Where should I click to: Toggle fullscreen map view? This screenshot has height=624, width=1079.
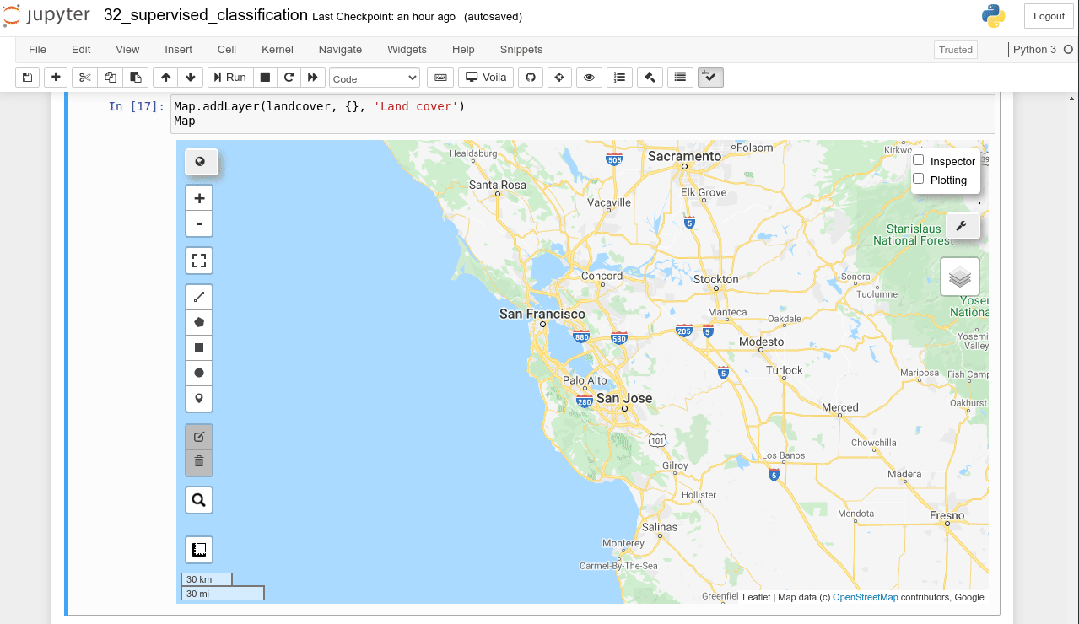pos(199,261)
